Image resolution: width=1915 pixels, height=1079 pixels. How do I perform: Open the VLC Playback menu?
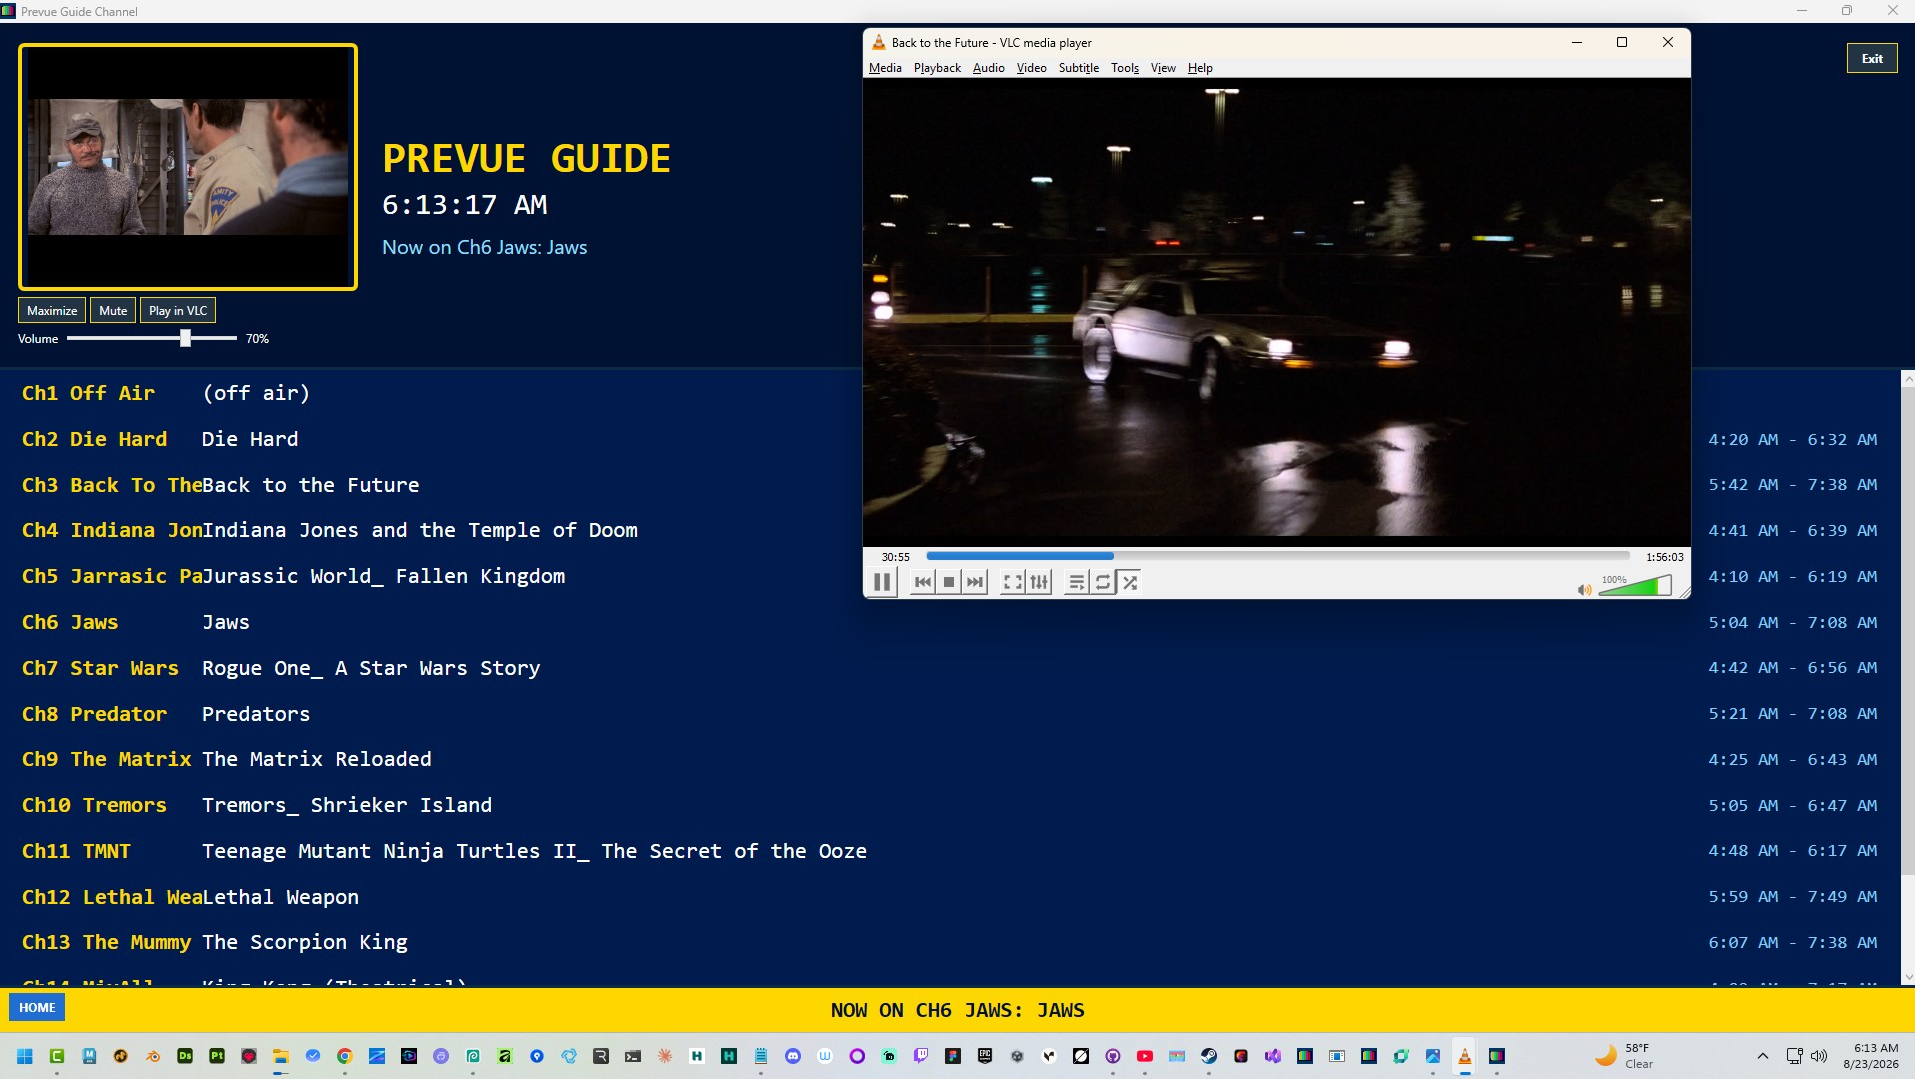[x=937, y=68]
